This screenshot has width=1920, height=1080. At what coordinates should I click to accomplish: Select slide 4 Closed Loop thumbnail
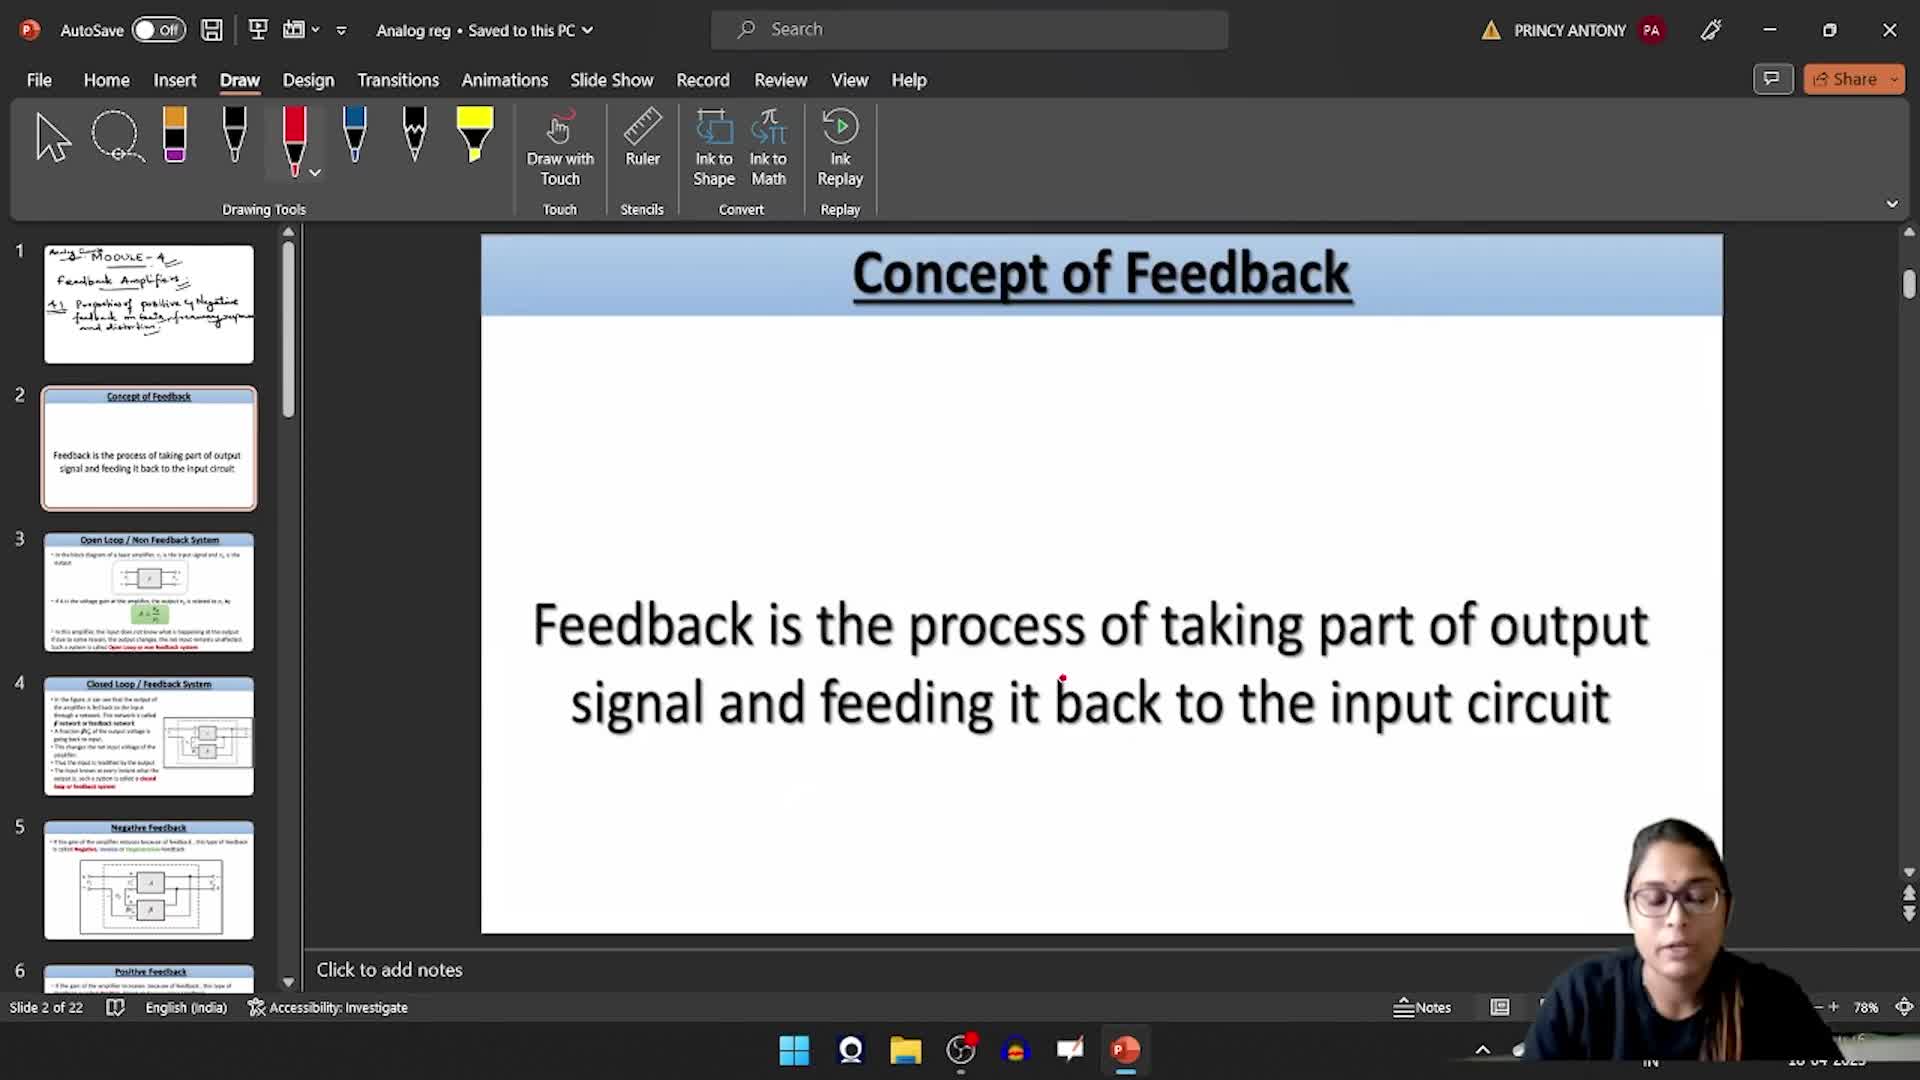149,736
